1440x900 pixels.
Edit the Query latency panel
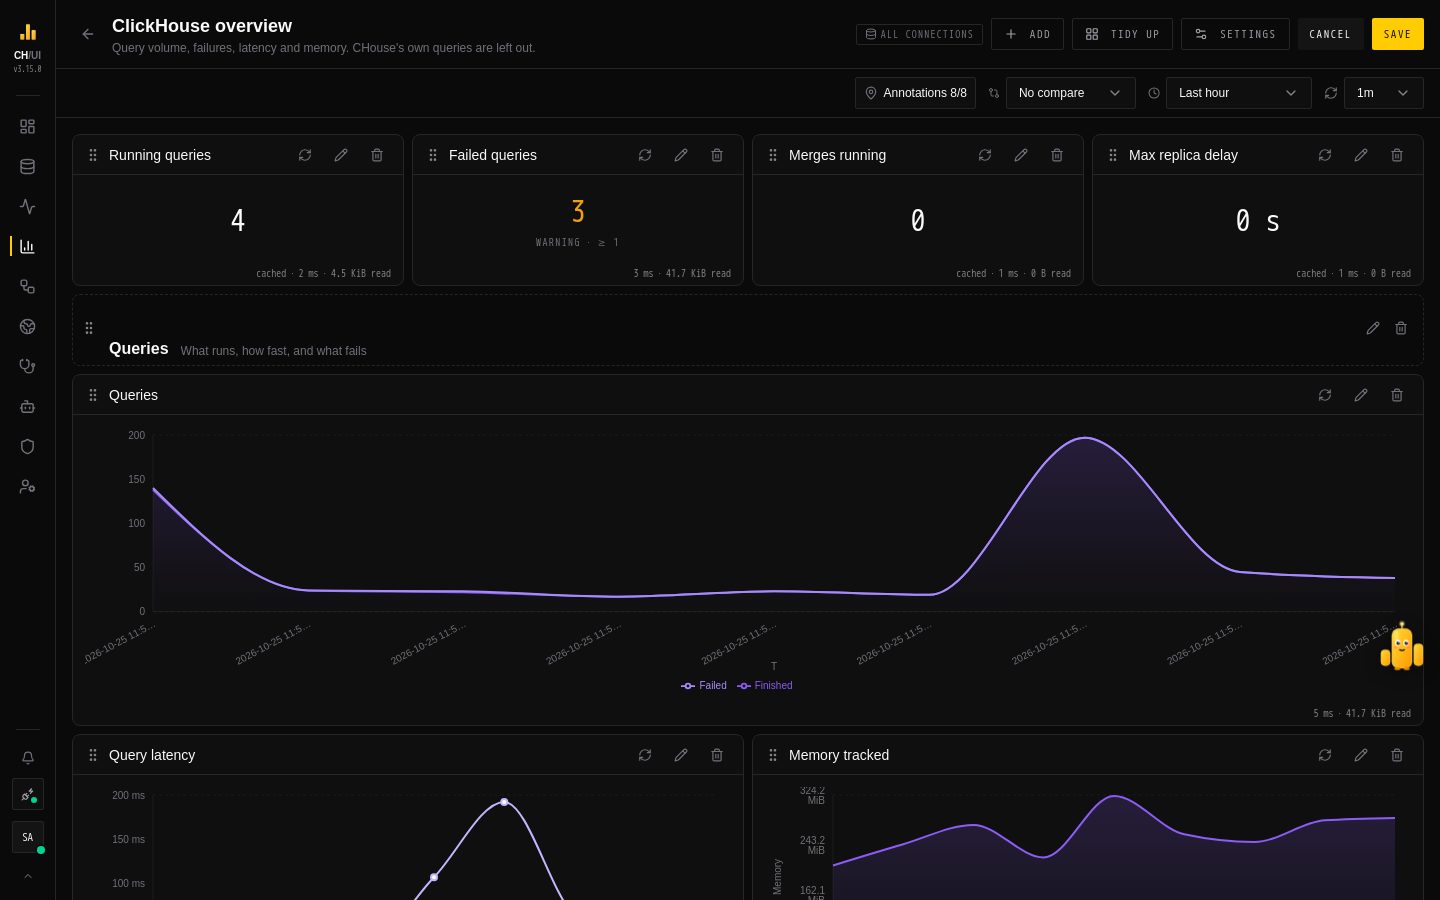pos(681,755)
